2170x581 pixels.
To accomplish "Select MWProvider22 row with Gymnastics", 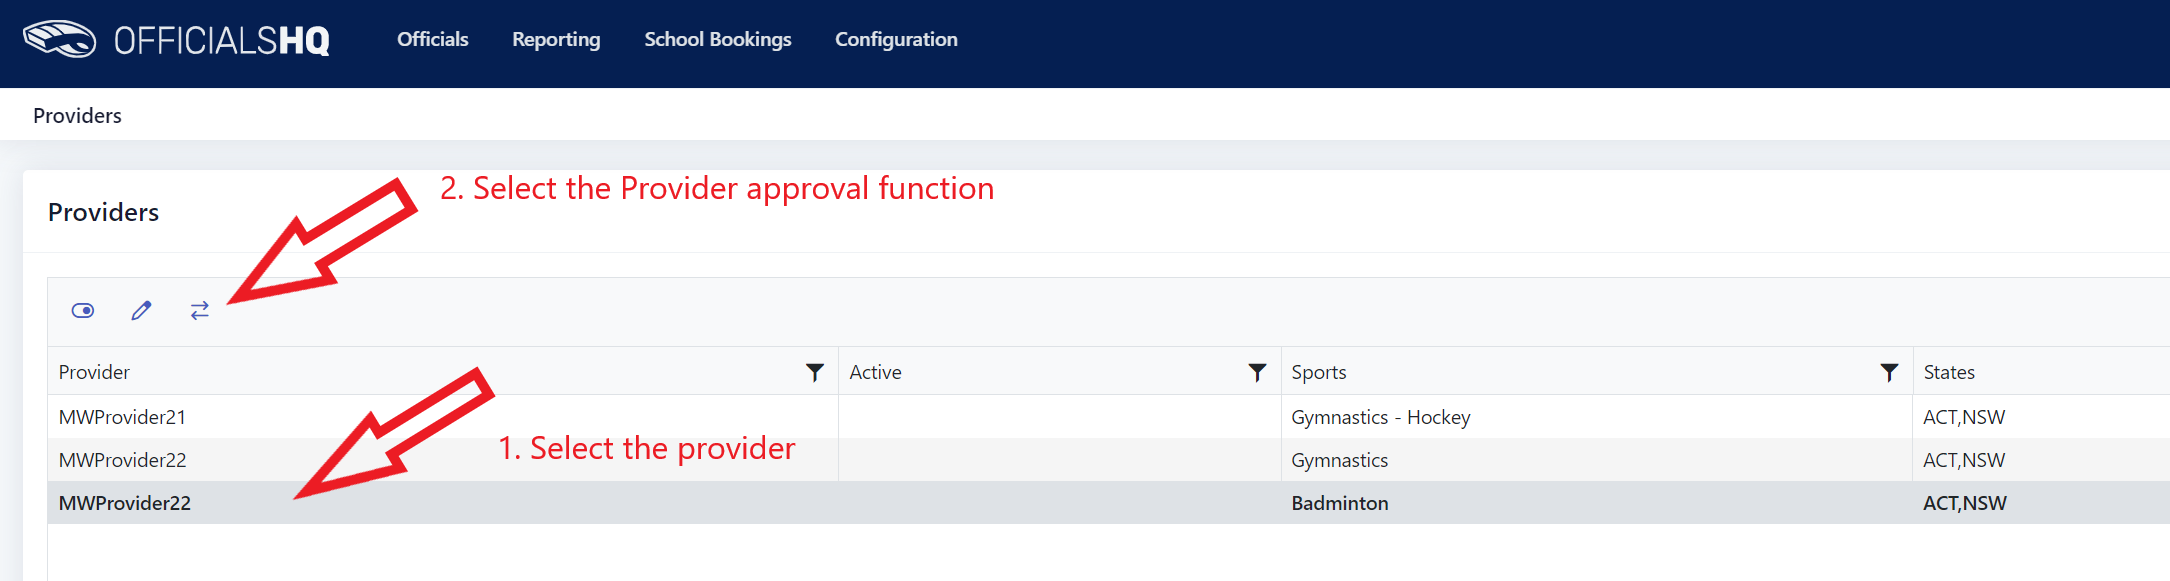I will (x=1108, y=460).
